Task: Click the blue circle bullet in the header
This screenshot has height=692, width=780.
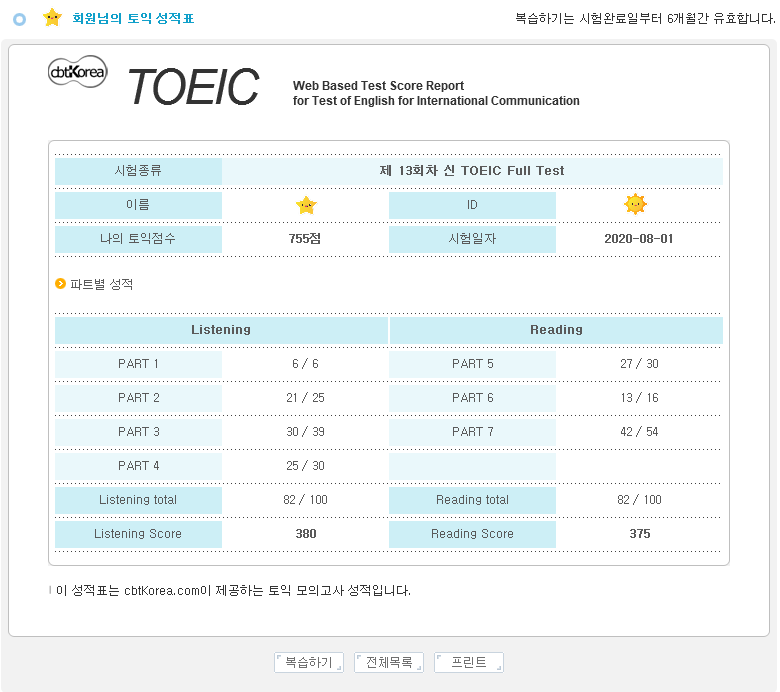Action: point(19,19)
